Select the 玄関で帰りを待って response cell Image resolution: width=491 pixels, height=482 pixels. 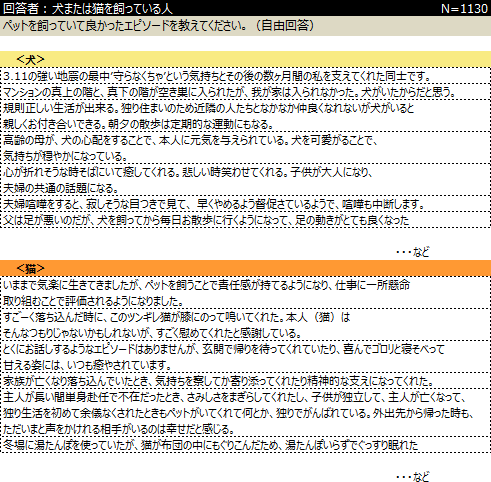pyautogui.click(x=245, y=357)
